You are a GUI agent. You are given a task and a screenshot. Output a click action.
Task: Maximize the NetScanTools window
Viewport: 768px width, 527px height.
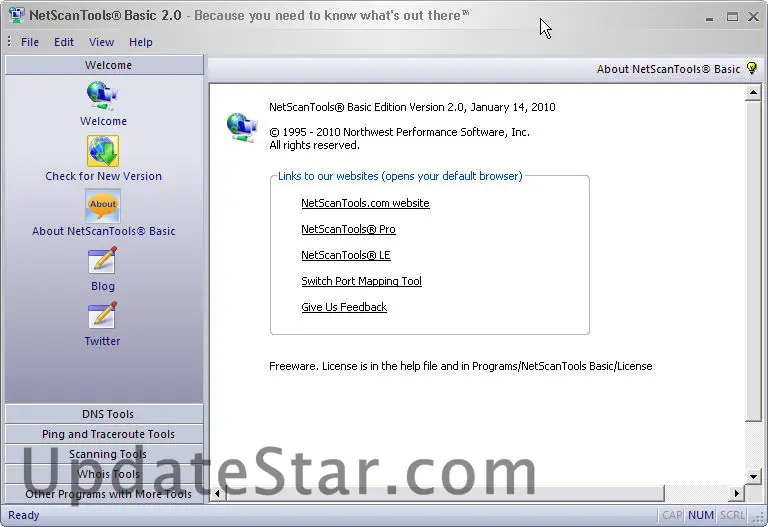(x=732, y=17)
